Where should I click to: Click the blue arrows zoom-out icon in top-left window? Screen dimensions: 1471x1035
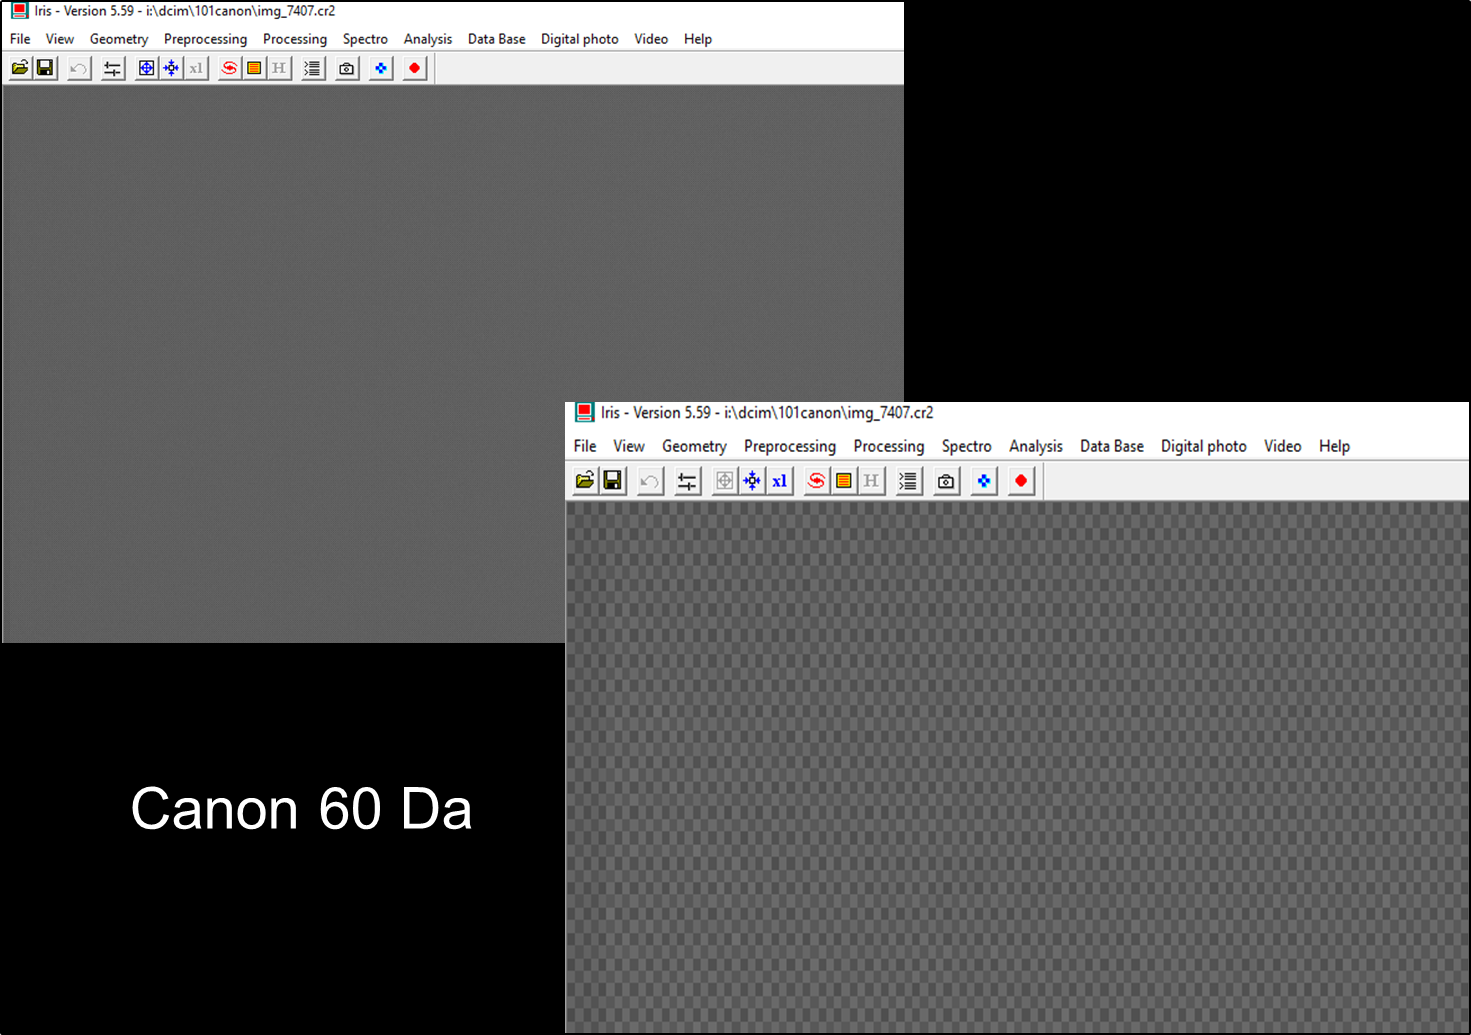pyautogui.click(x=171, y=68)
